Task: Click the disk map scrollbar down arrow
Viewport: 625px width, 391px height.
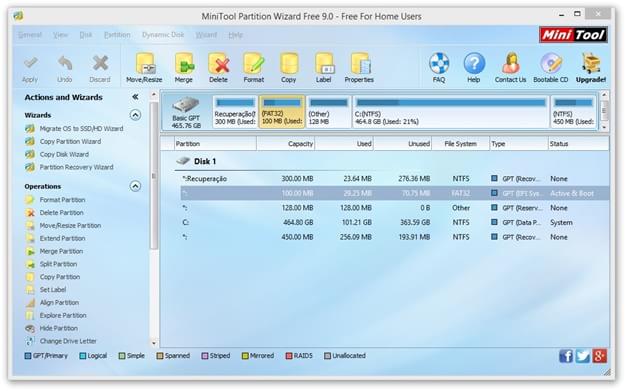Action: coord(604,127)
